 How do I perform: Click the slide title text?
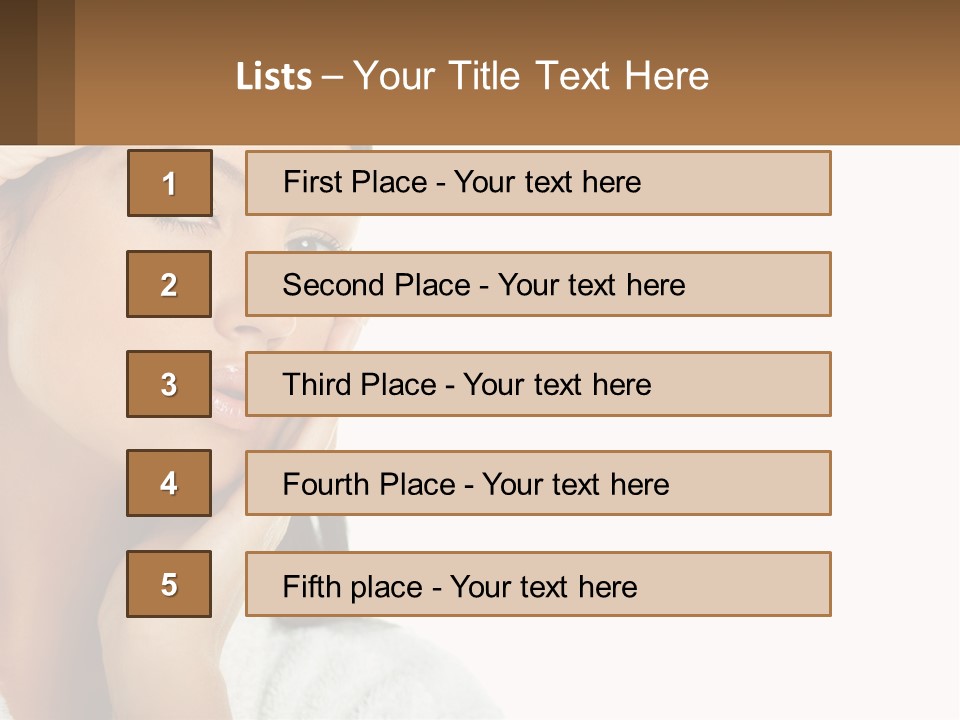pyautogui.click(x=472, y=76)
